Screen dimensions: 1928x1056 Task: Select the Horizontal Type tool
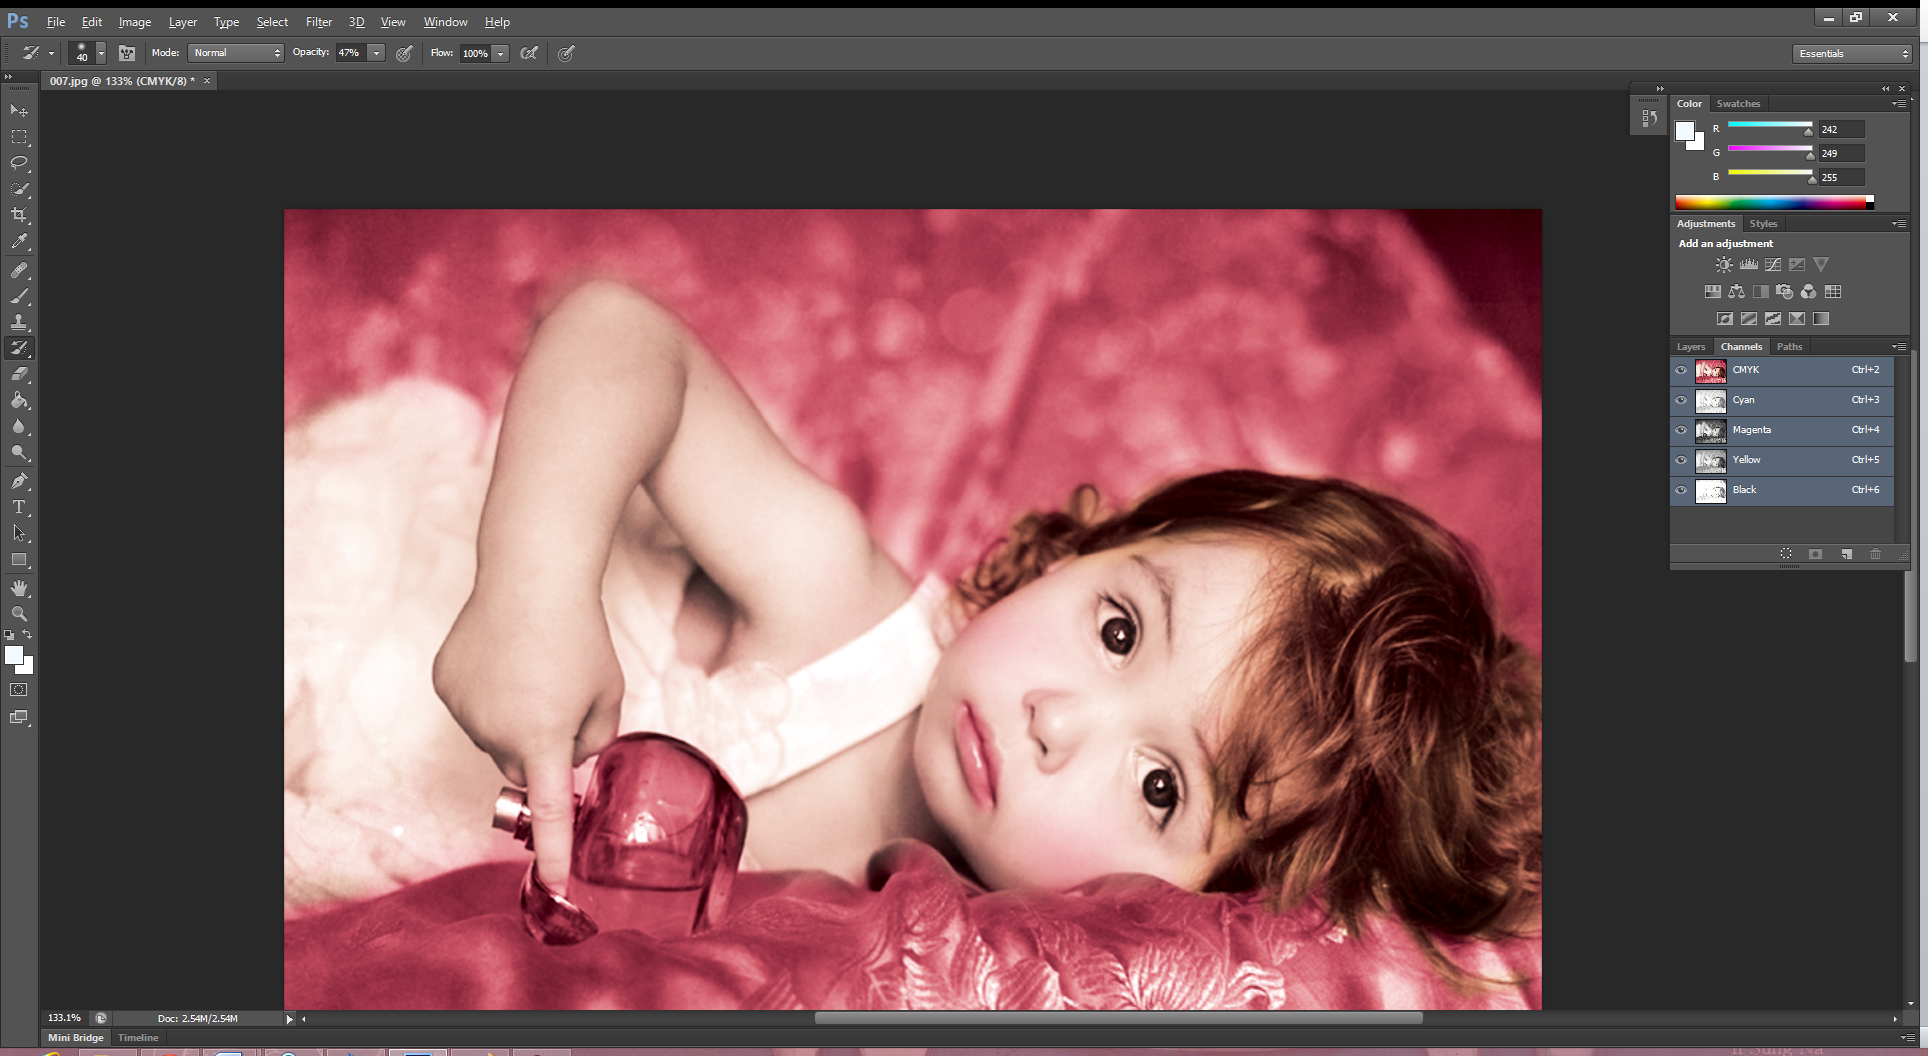click(x=19, y=507)
